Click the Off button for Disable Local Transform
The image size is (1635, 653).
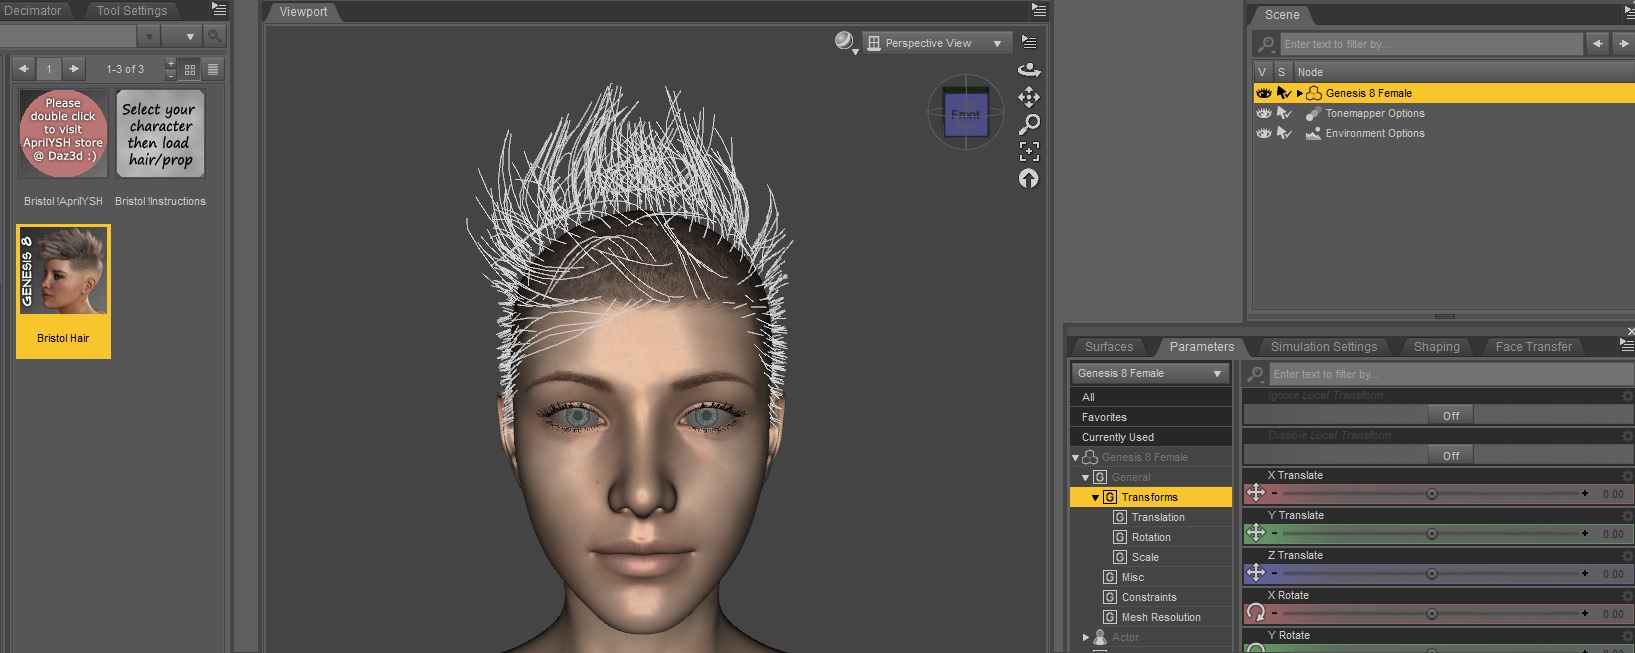point(1450,456)
